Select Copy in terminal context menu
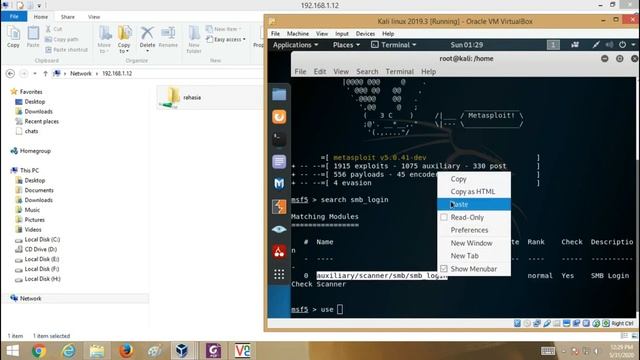The image size is (640, 360). pos(474,179)
